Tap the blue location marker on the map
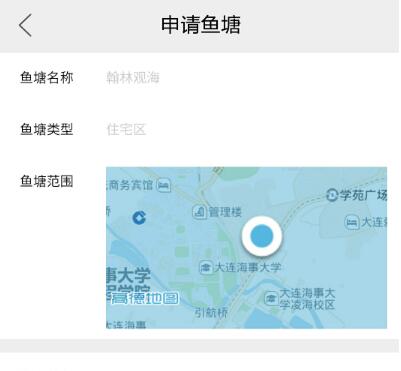Viewport: 401px width, 371px height. click(262, 236)
